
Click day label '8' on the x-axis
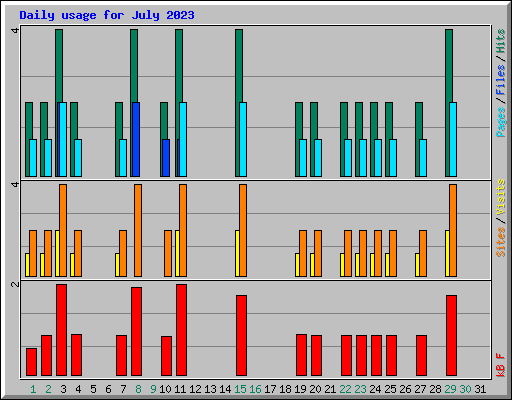coord(138,389)
